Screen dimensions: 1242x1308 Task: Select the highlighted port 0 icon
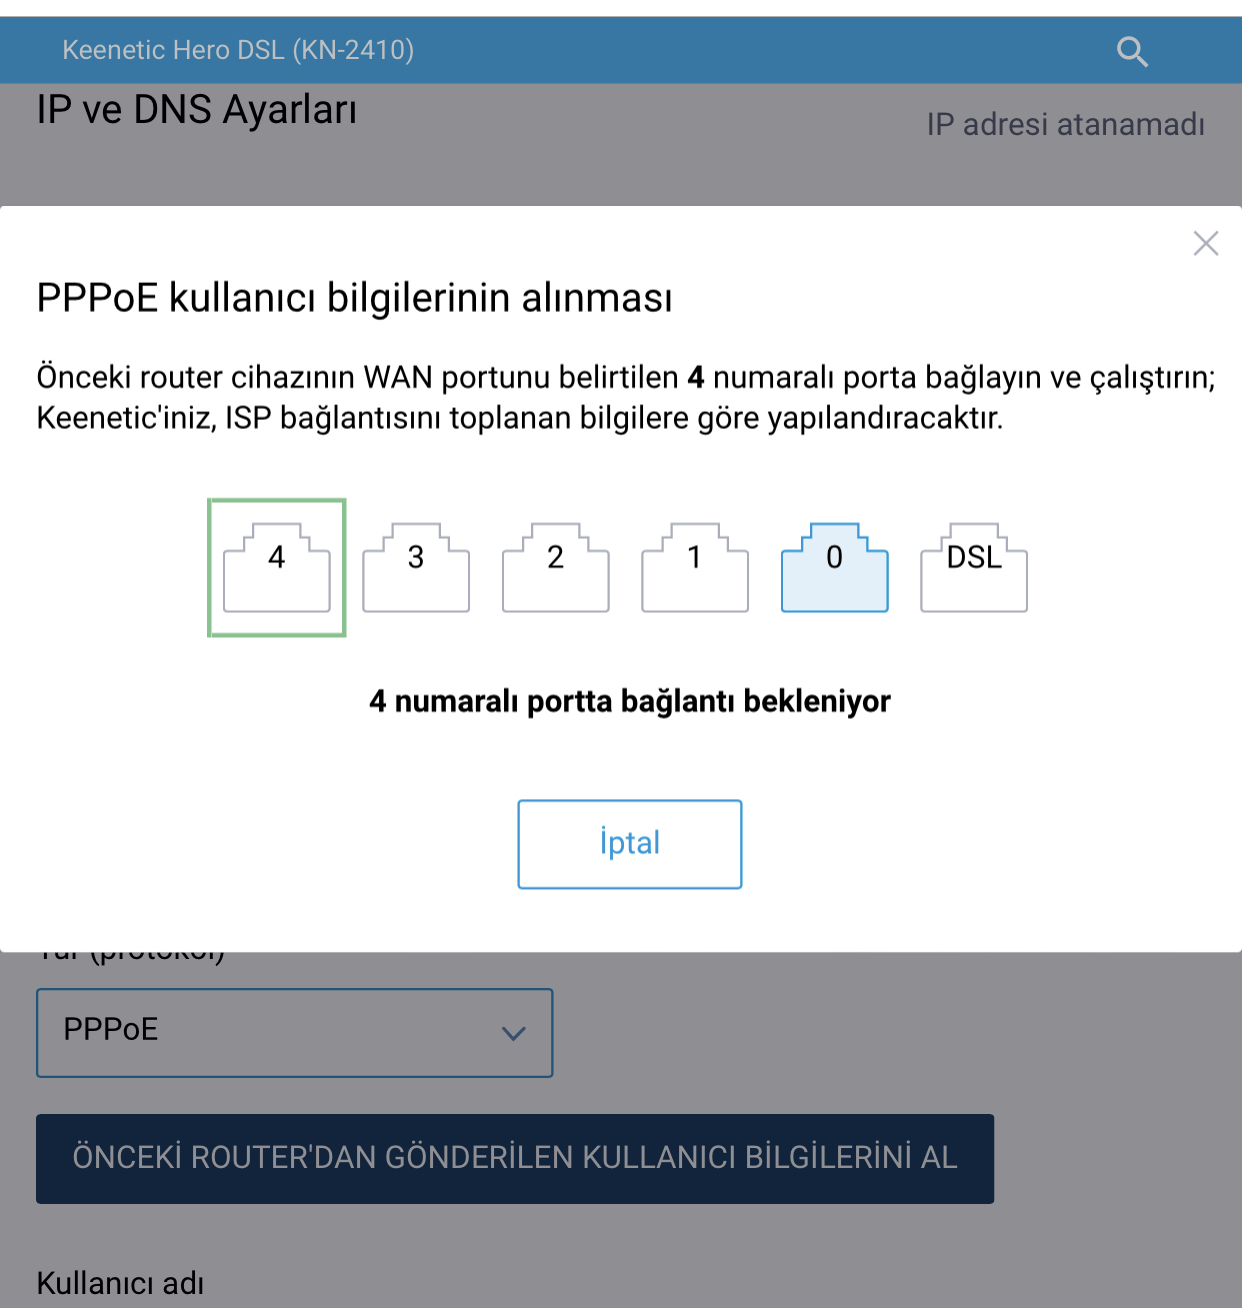coord(835,567)
